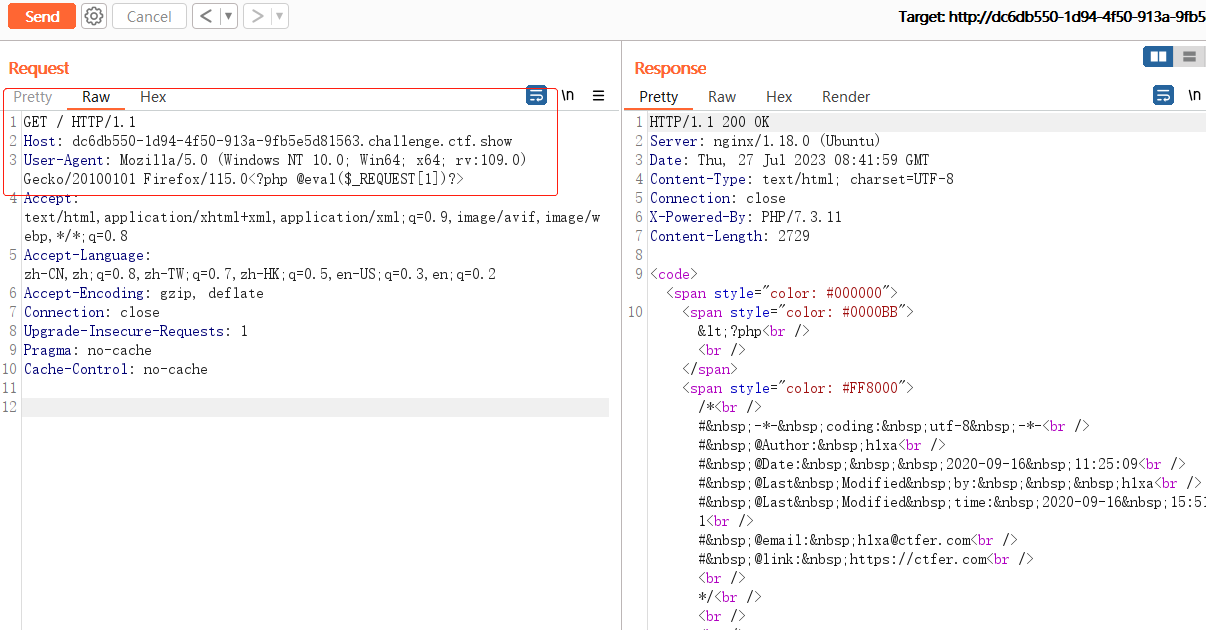
Task: Click the 'Response' panel heading
Action: pyautogui.click(x=670, y=68)
